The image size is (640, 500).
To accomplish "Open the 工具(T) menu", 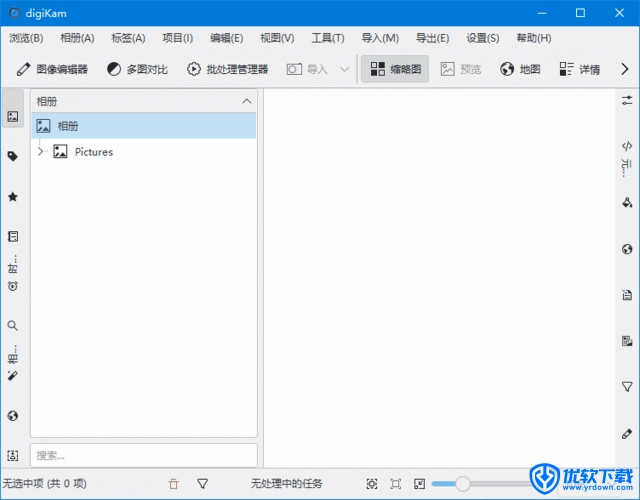I will point(328,38).
